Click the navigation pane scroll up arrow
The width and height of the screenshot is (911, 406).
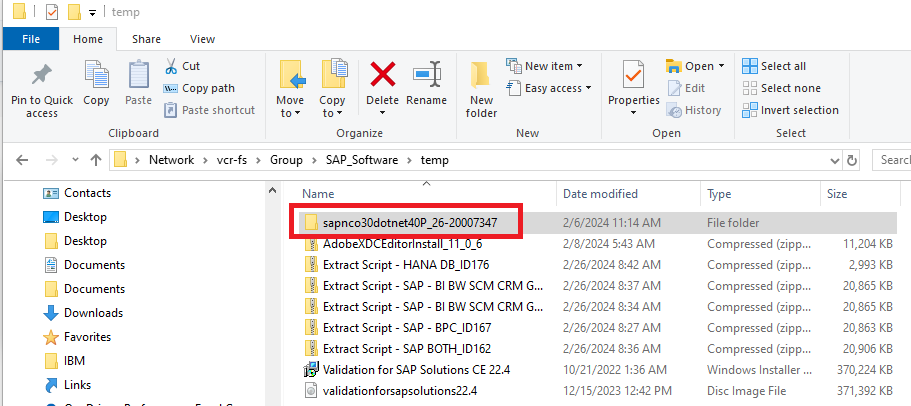point(272,189)
